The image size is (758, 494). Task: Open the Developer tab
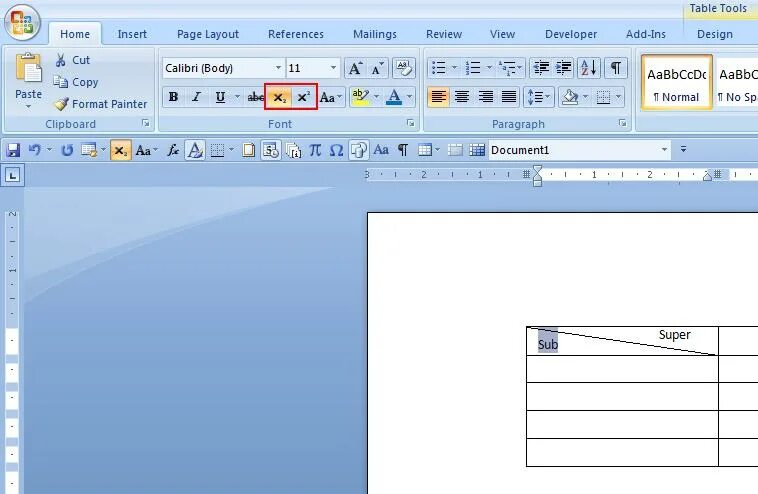(571, 34)
